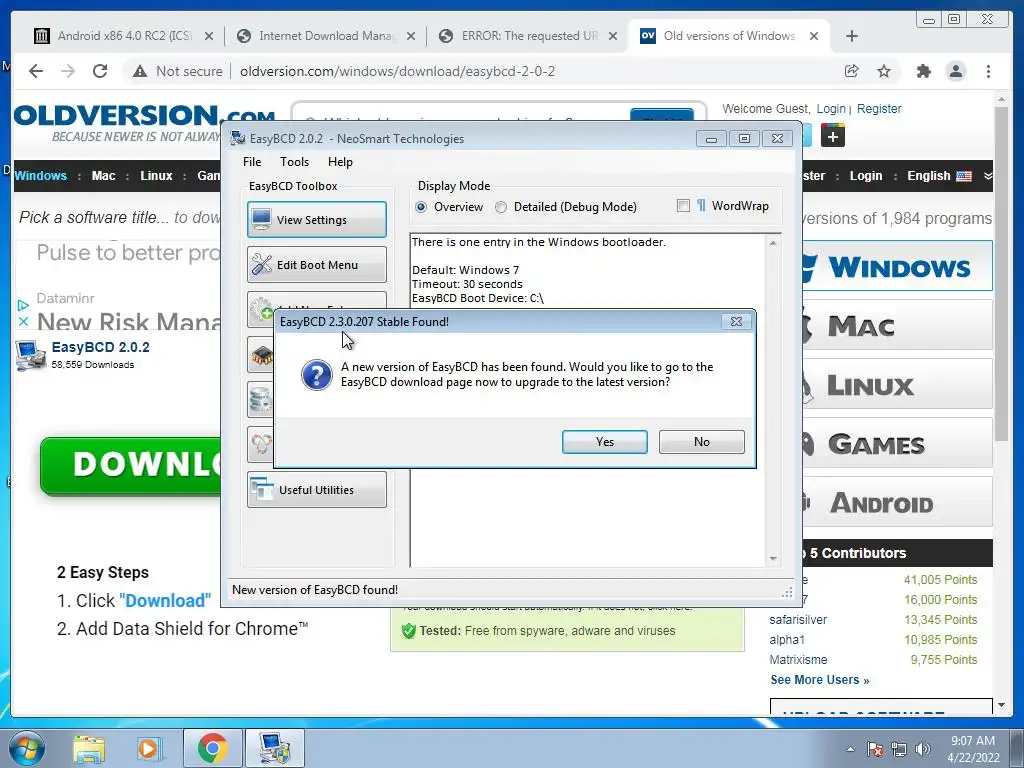Click the black plus share icon on page
This screenshot has height=768, width=1024.
pyautogui.click(x=833, y=136)
